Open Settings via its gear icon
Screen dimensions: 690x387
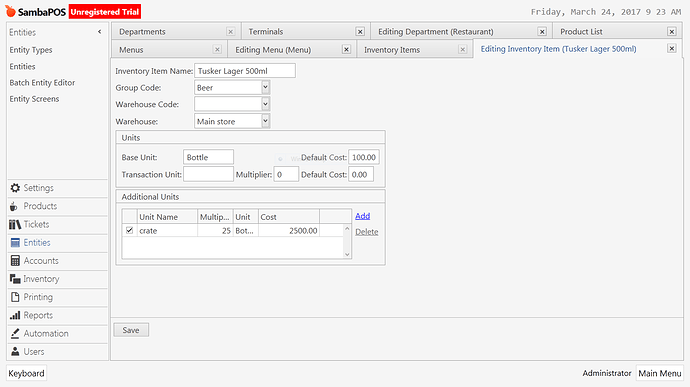[x=15, y=188]
